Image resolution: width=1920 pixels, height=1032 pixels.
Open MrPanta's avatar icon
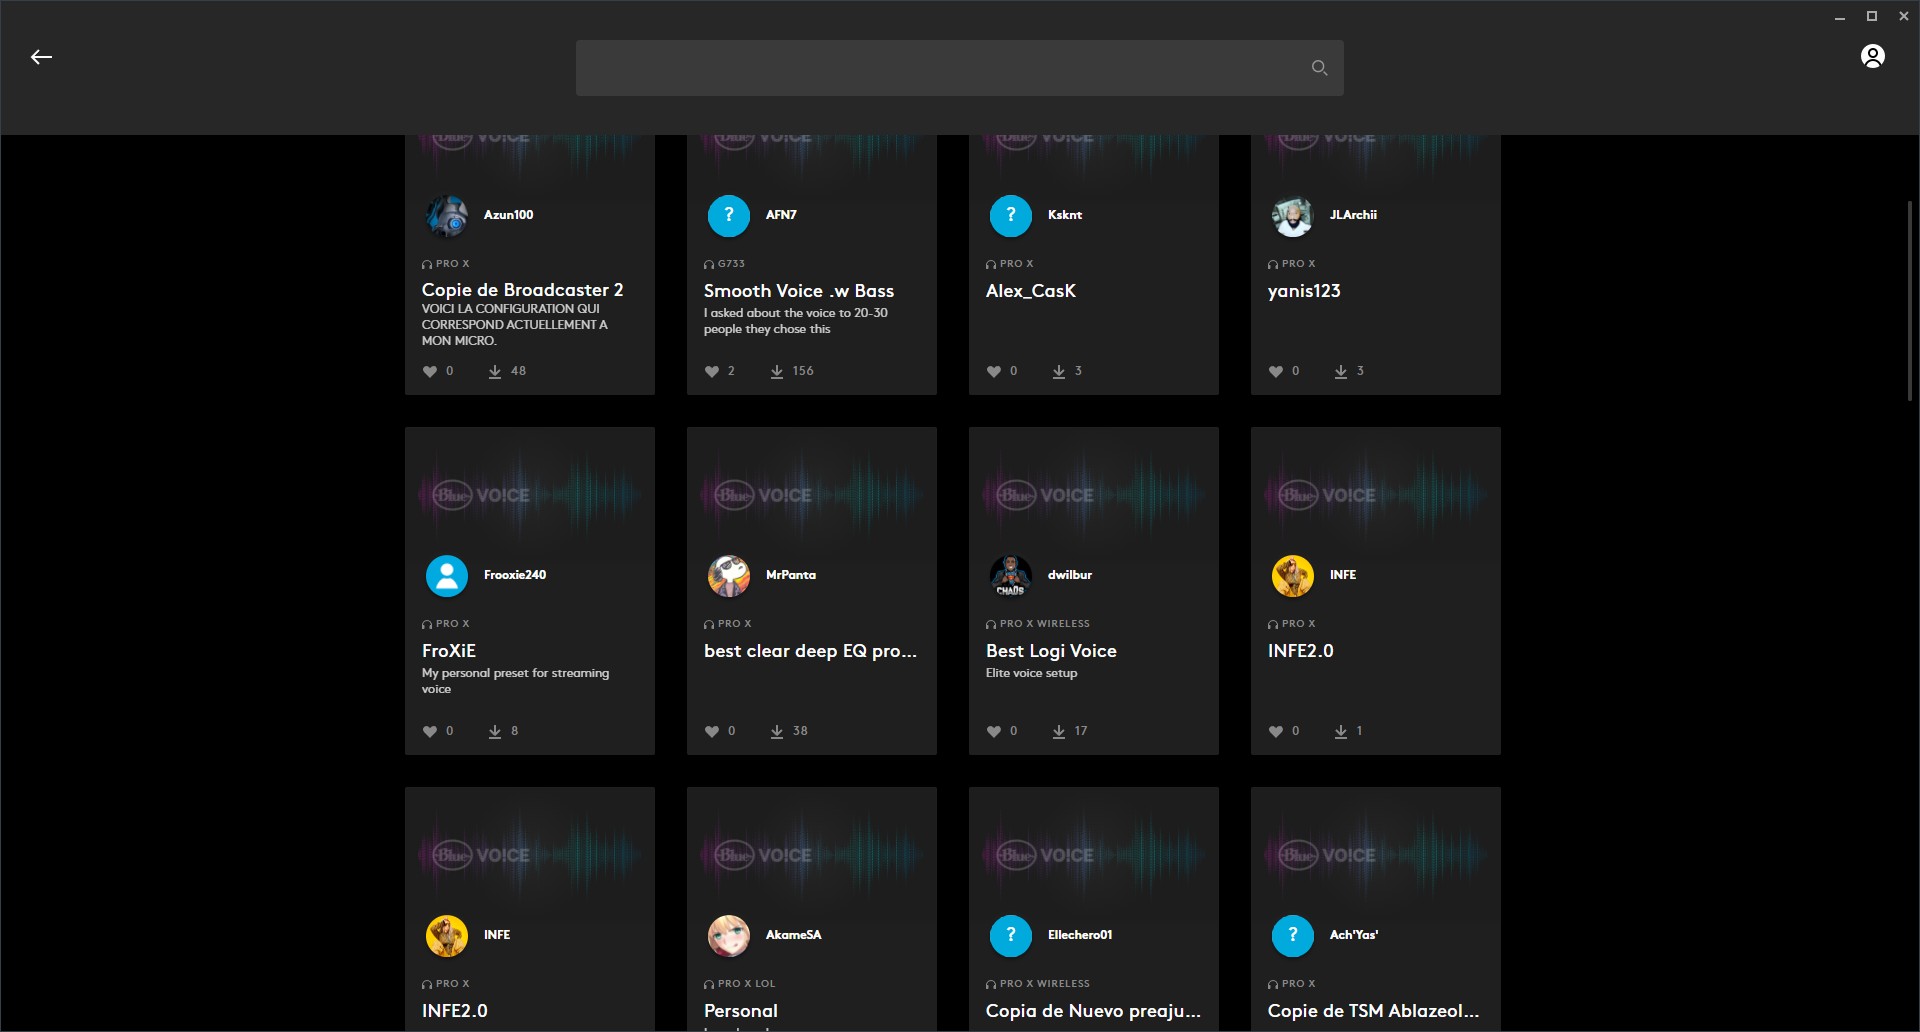pyautogui.click(x=729, y=575)
